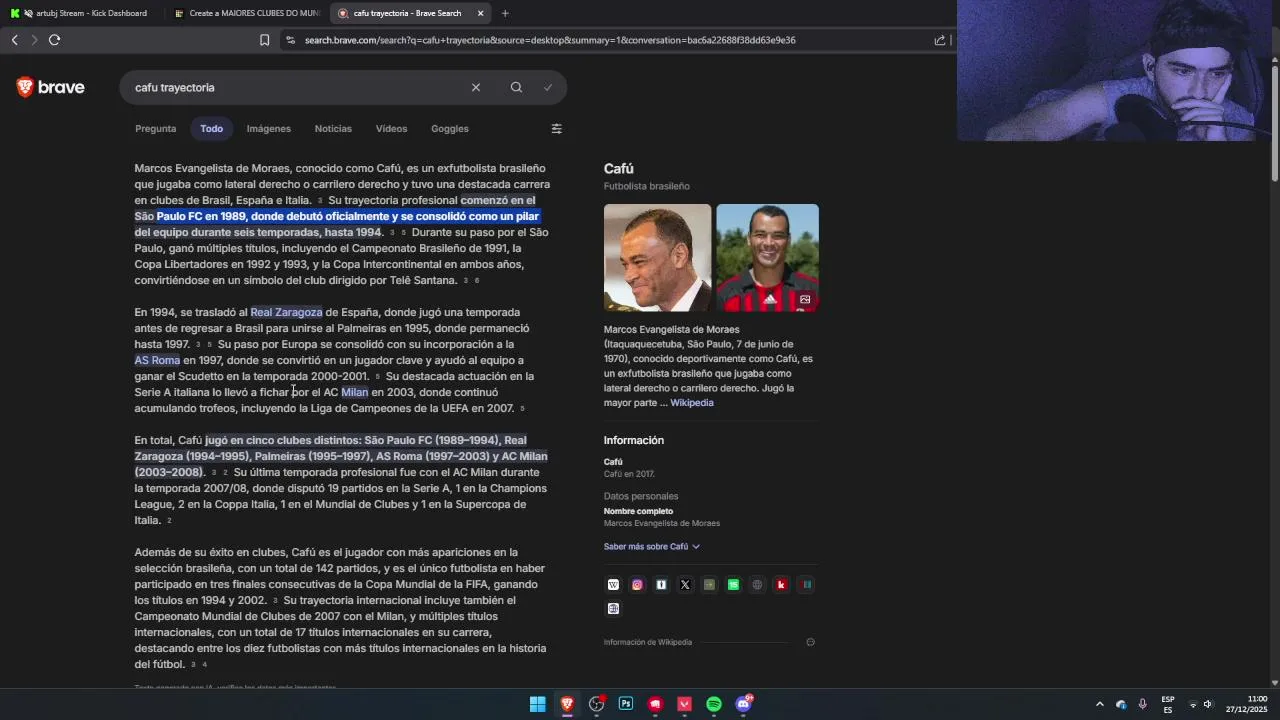Open the Transfermarkt profile icon

(x=661, y=585)
